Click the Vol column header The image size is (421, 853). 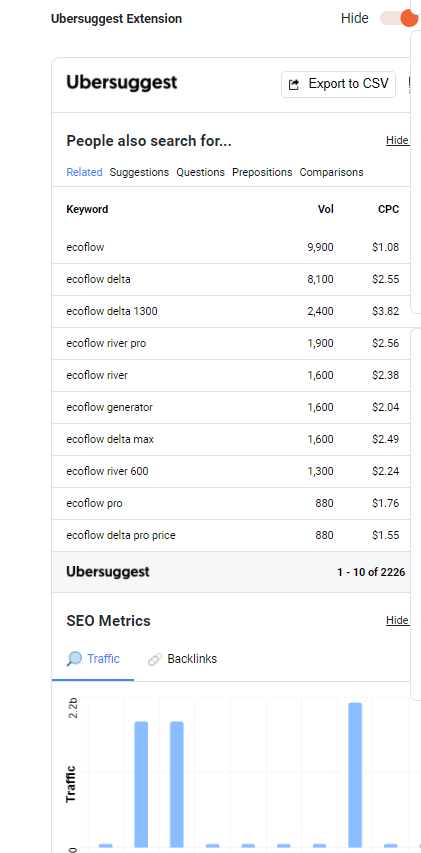tap(326, 209)
